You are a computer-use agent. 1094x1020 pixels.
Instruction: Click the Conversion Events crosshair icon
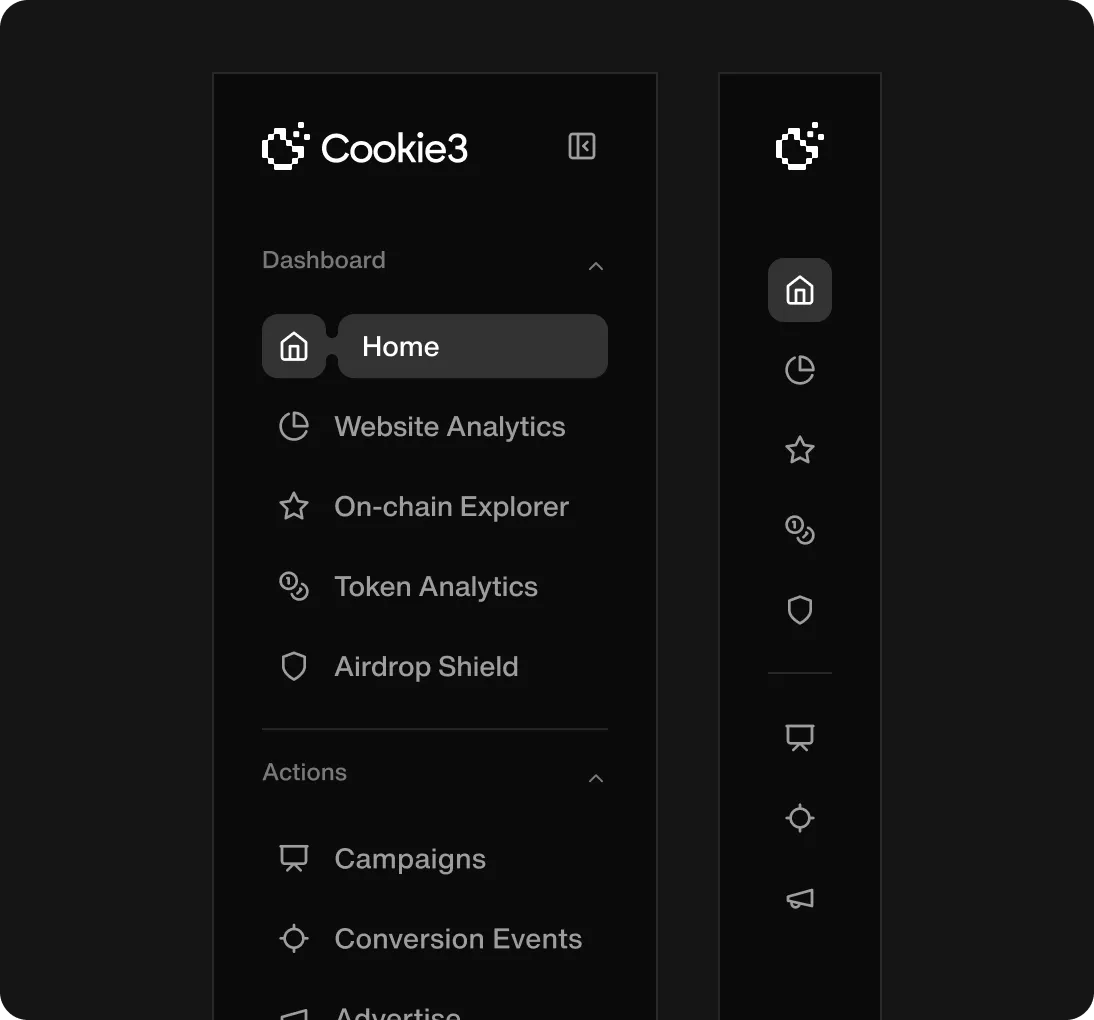[293, 938]
